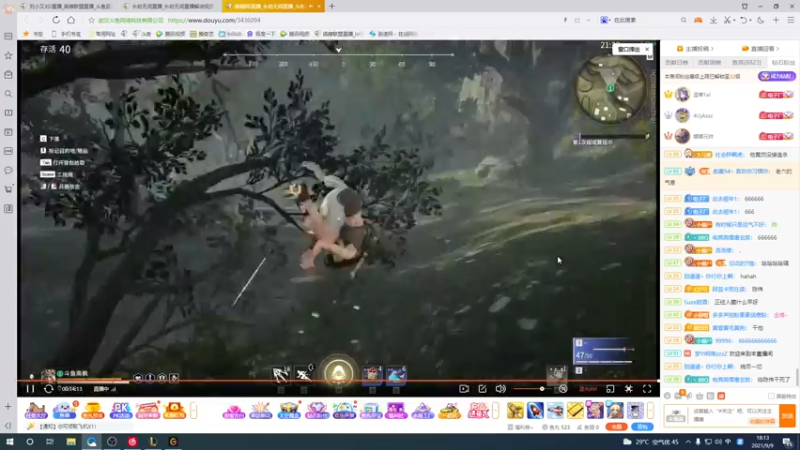
Task: Open Task View on taskbar
Action: tap(50, 441)
